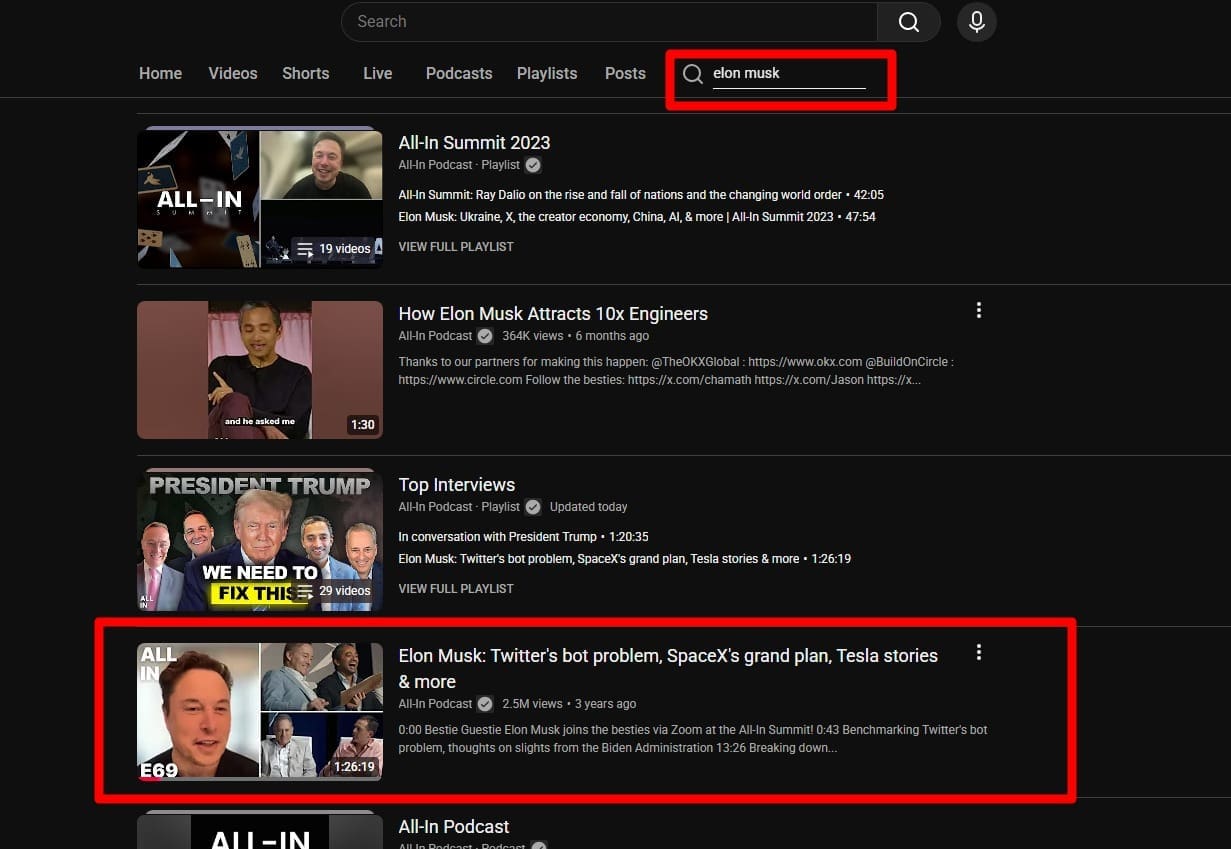Open the Videos tab
The image size is (1231, 849).
[x=233, y=74]
